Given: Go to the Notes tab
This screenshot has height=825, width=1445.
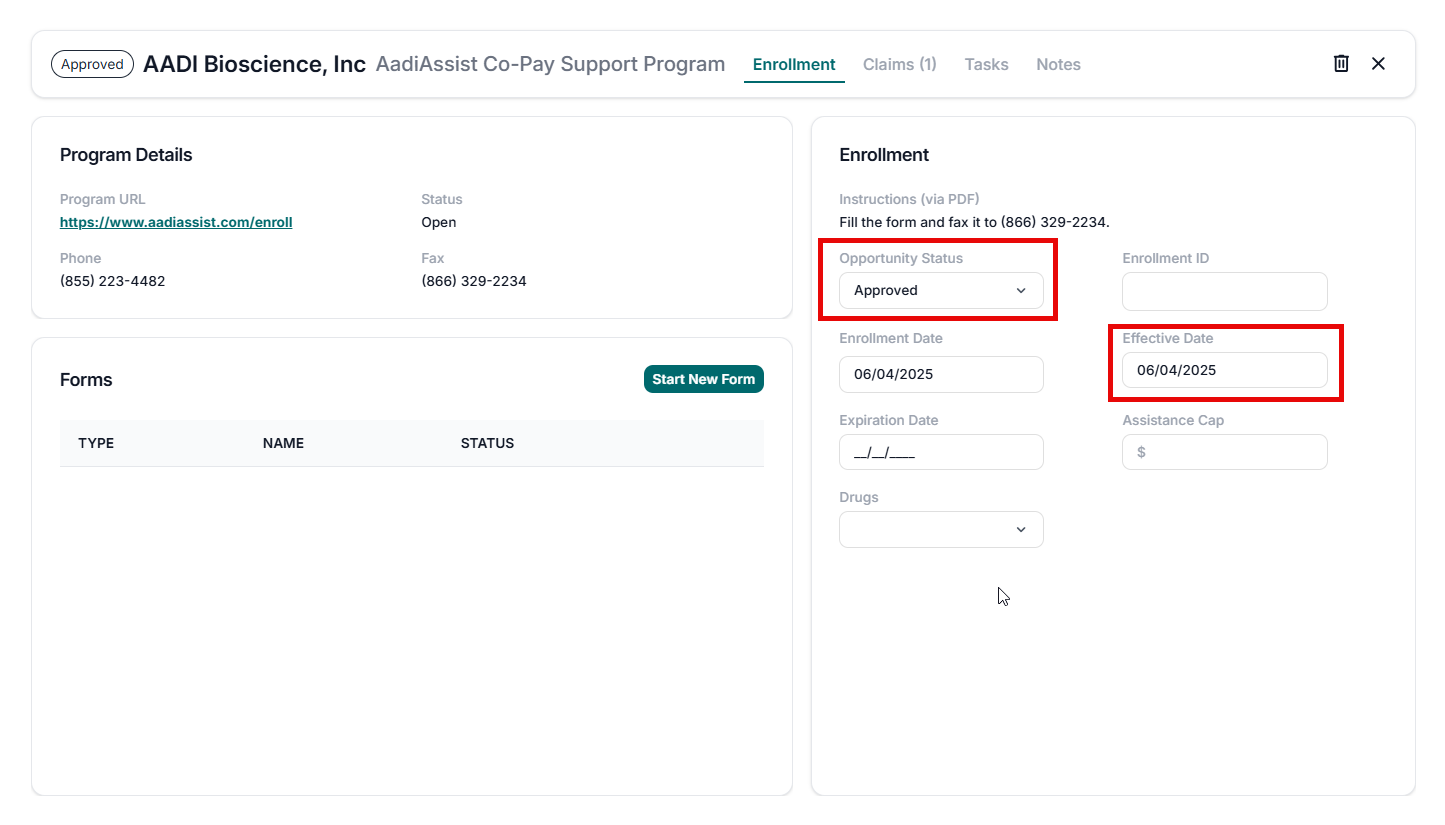Looking at the screenshot, I should tap(1058, 64).
